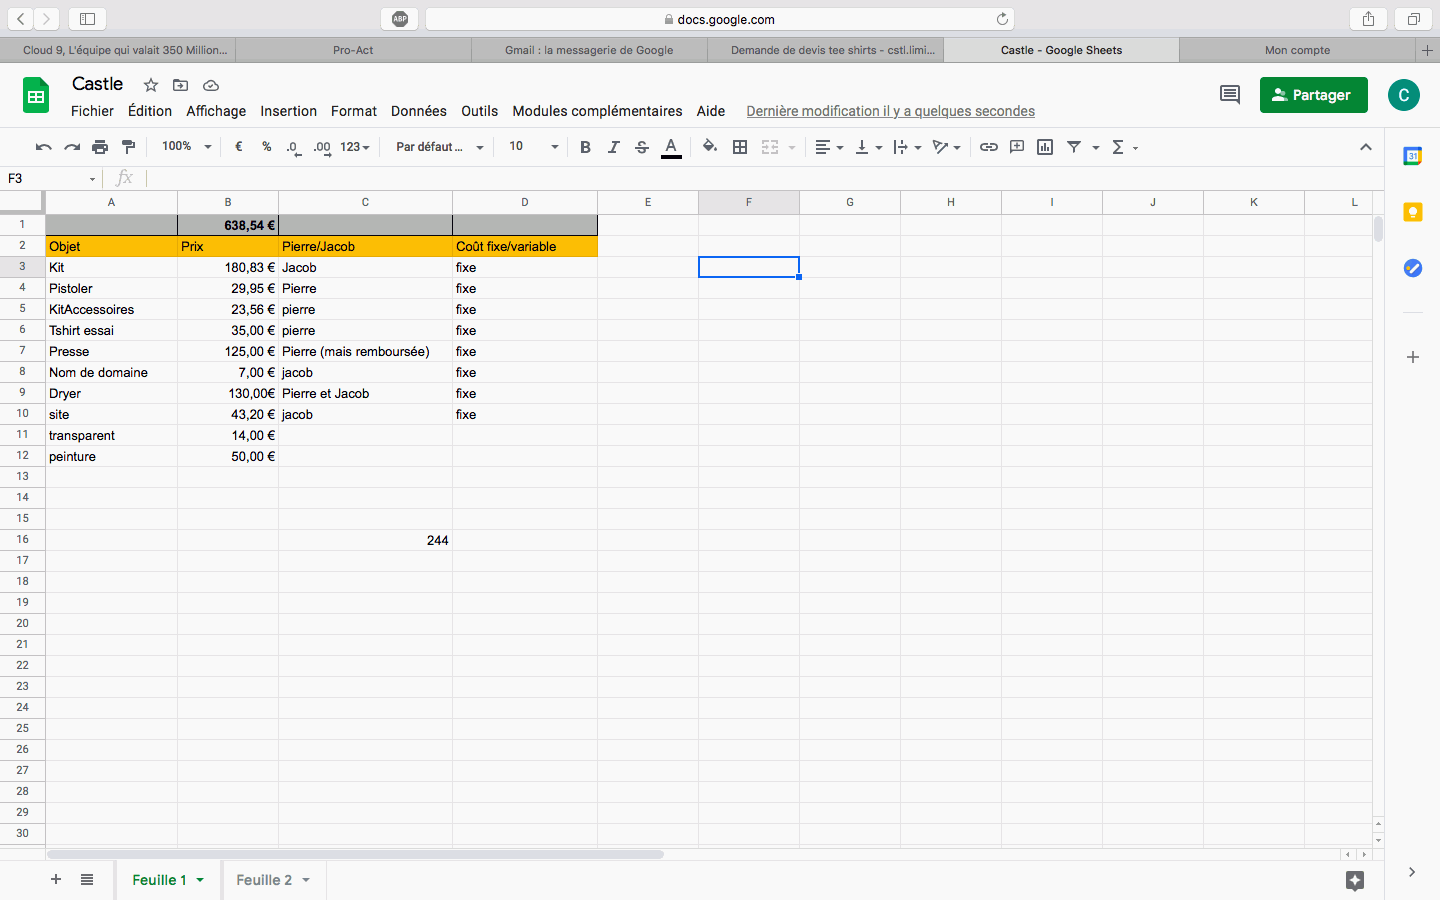Toggle bold formatting
Screen dimensions: 1440x900
(585, 147)
